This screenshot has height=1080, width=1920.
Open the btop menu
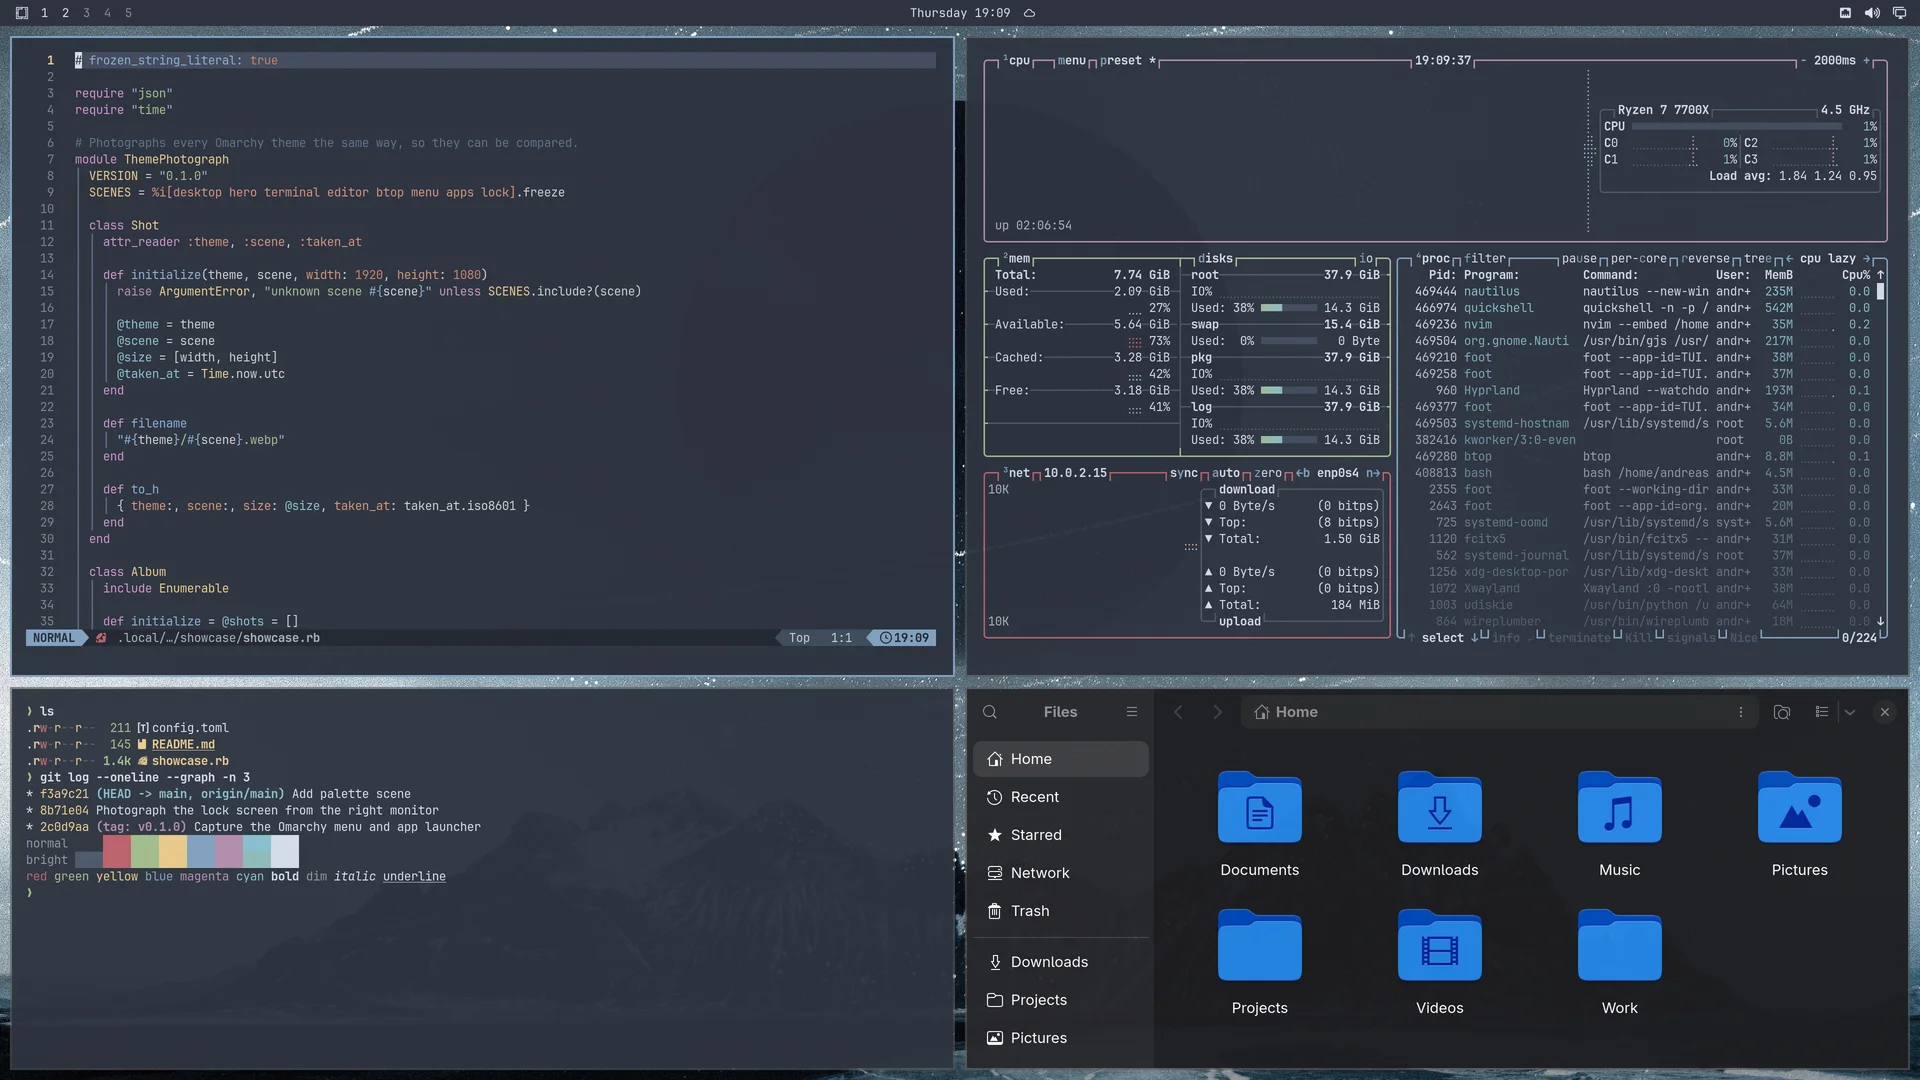[x=1071, y=60]
